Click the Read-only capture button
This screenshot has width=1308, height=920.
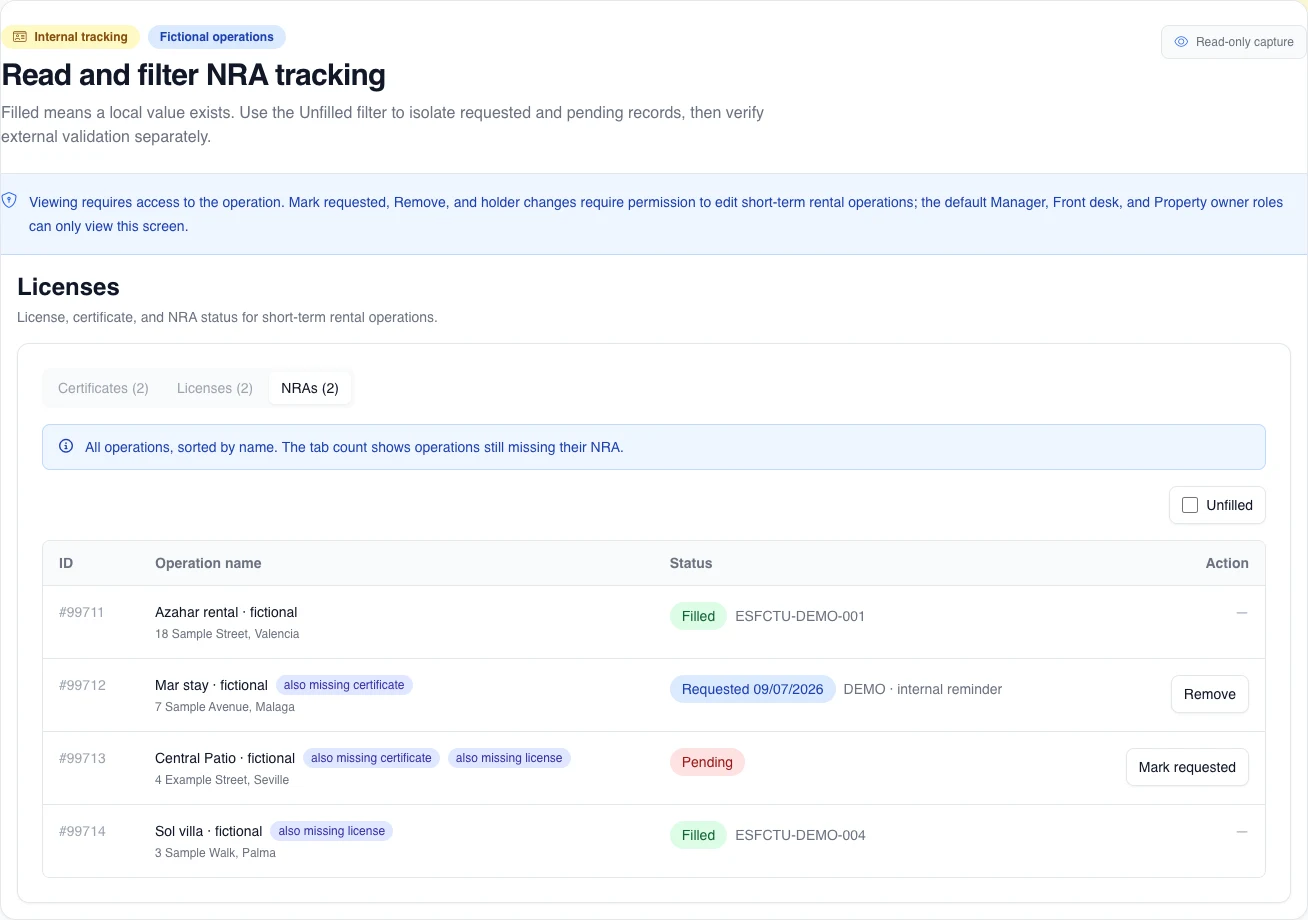1233,42
